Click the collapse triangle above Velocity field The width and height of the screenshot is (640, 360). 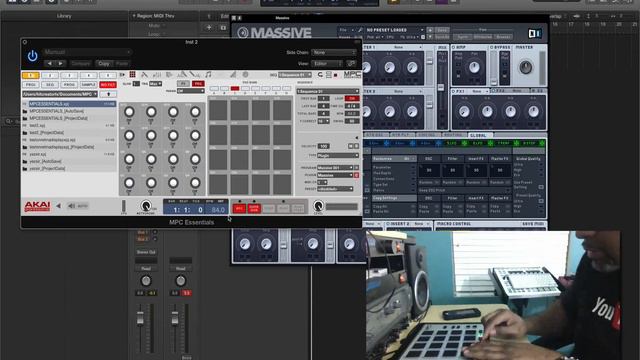pyautogui.click(x=356, y=138)
